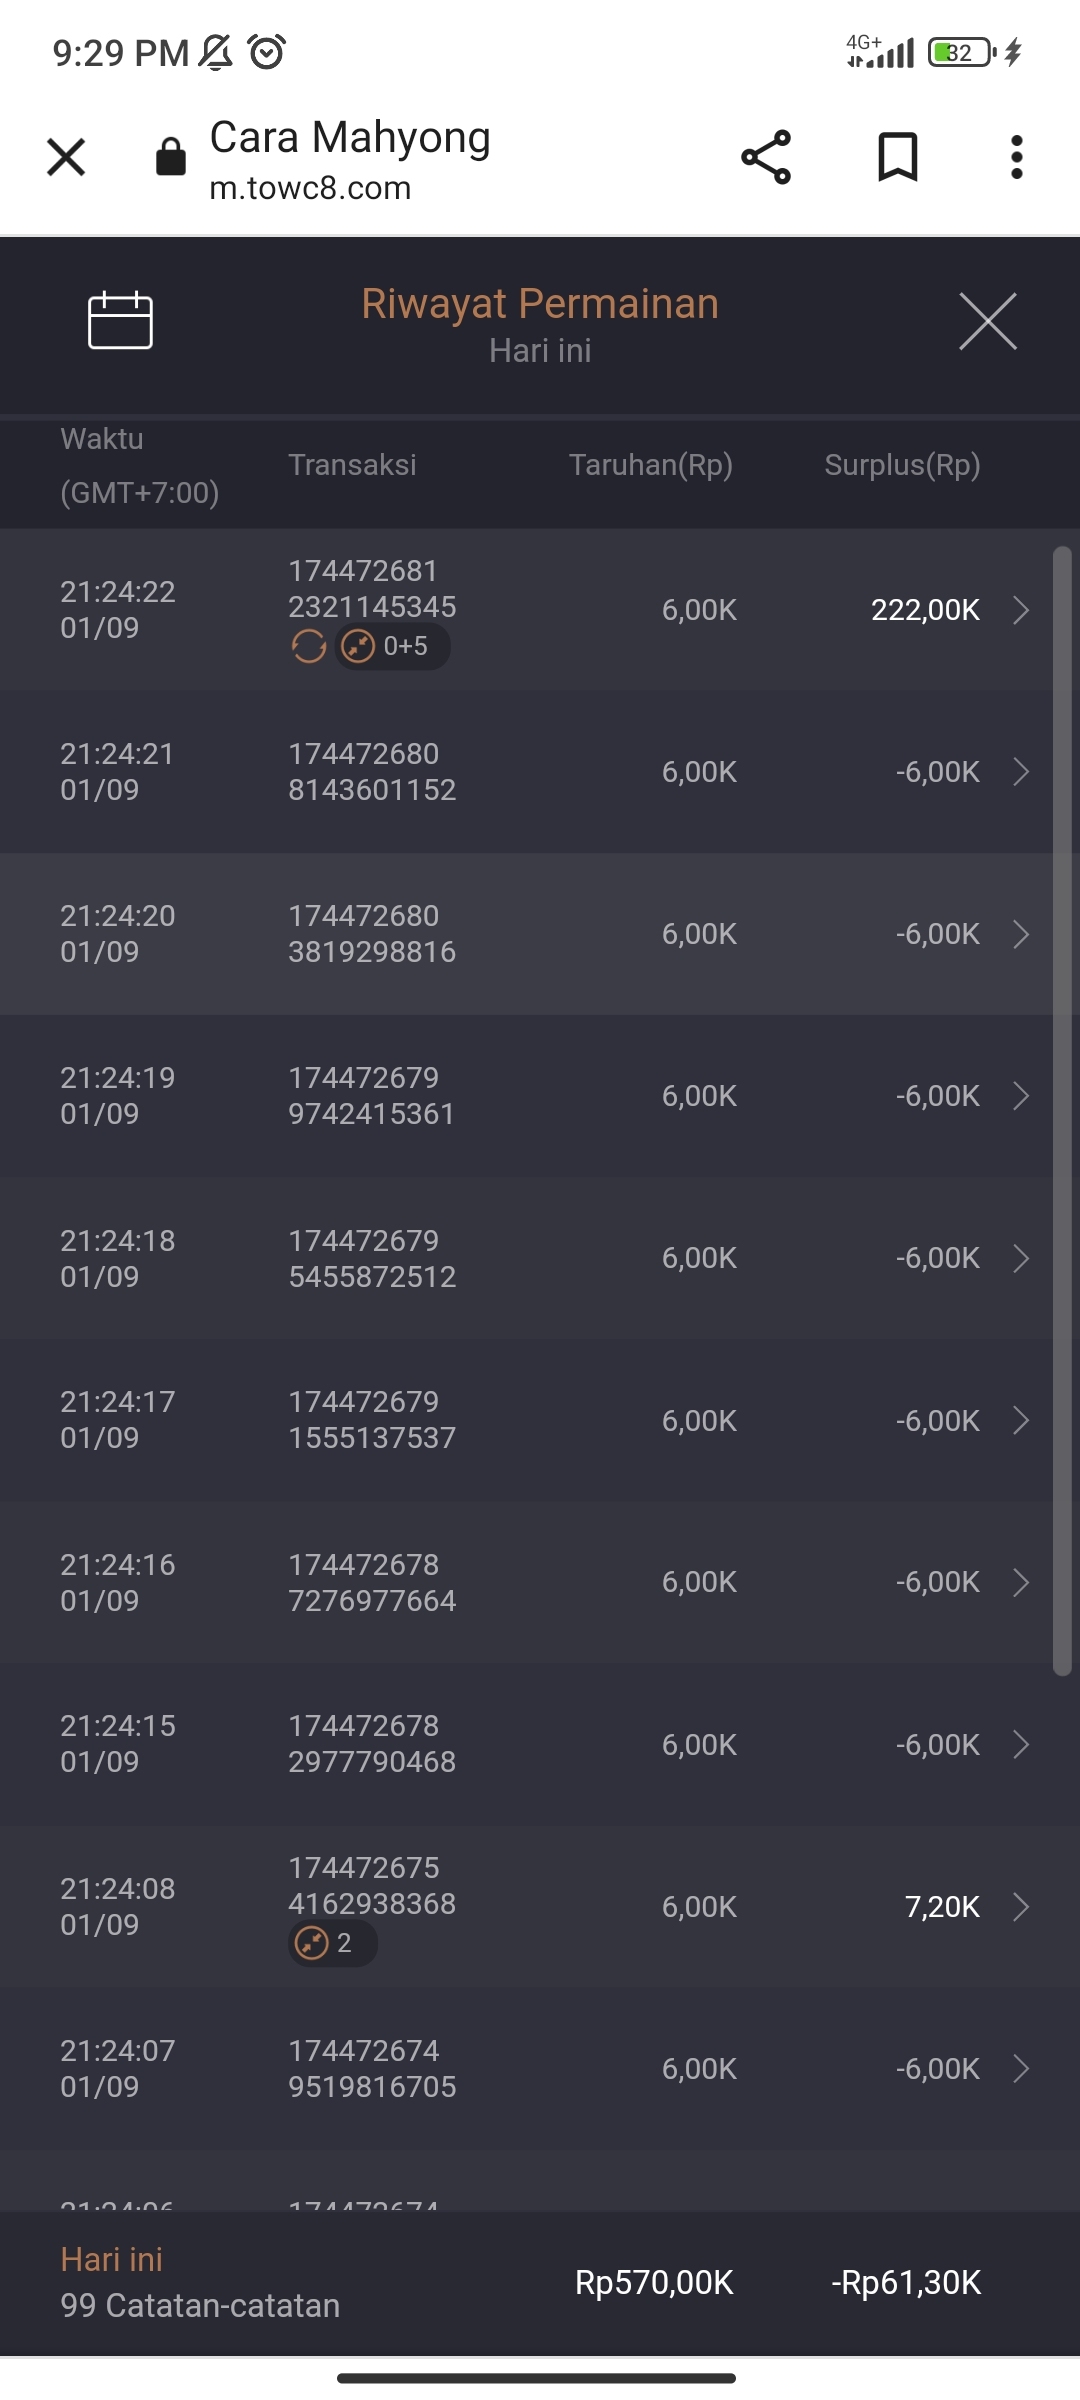
Task: Close the browser tab with the X icon
Action: (66, 157)
